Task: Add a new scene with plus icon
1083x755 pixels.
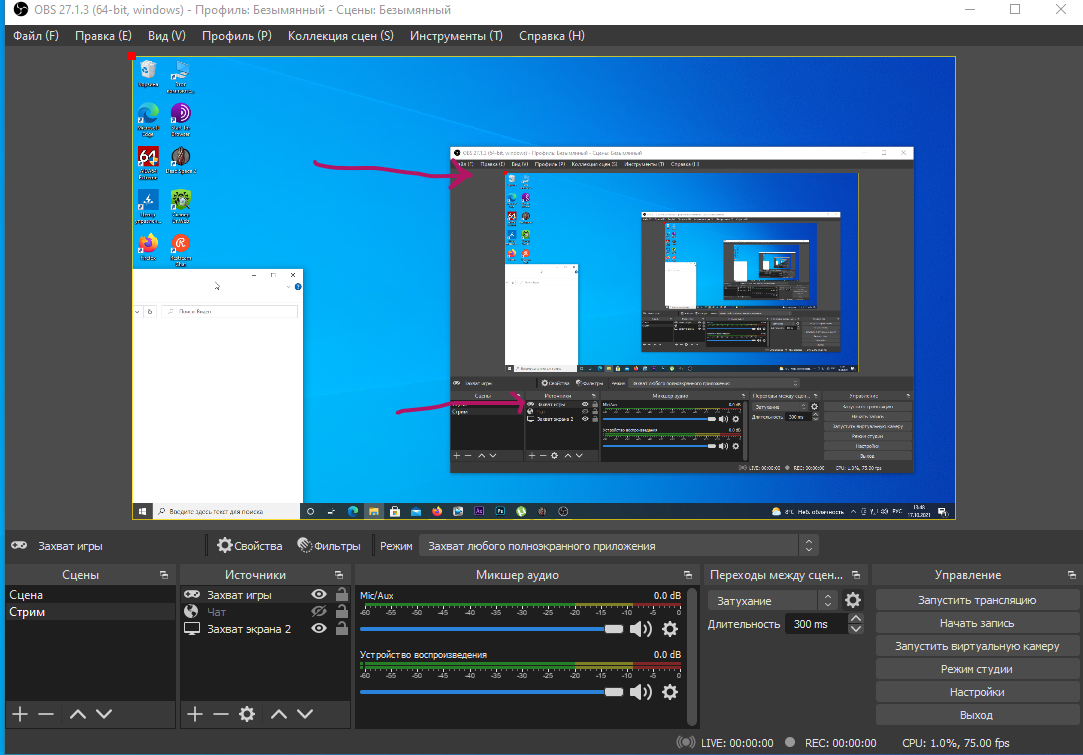Action: pyautogui.click(x=20, y=714)
